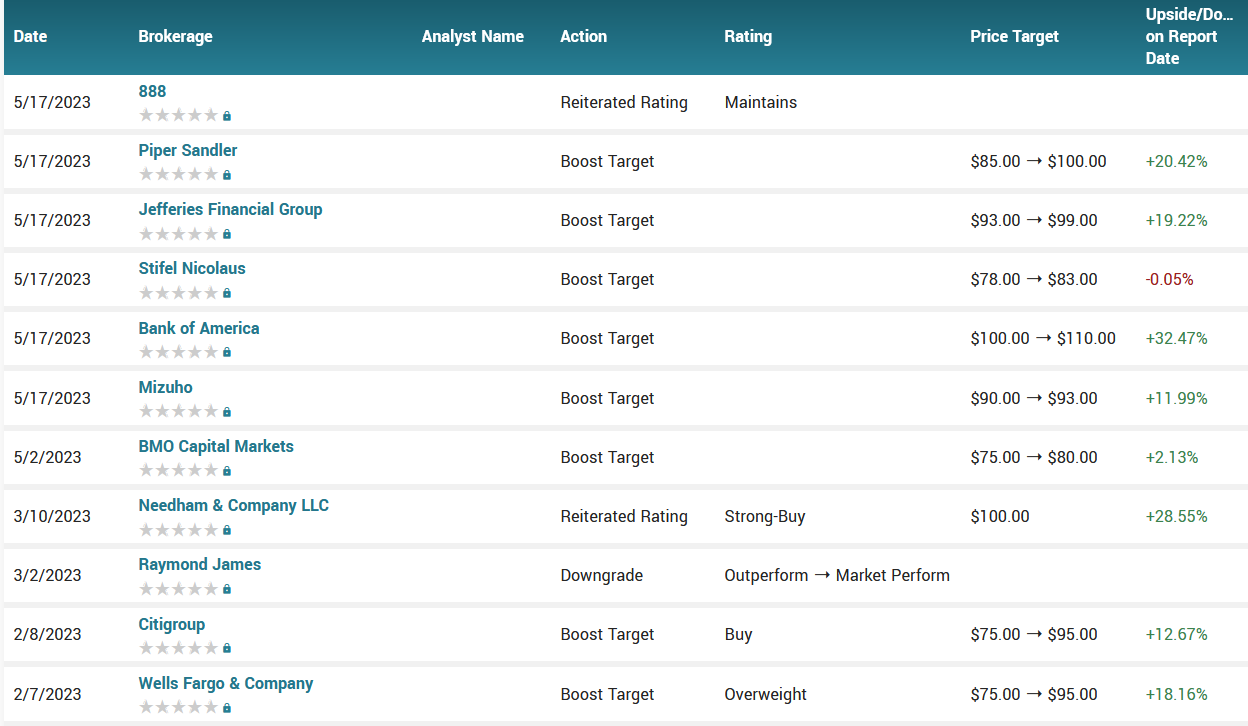Image resolution: width=1248 pixels, height=726 pixels.
Task: Open the Raymond James link
Action: click(x=200, y=564)
